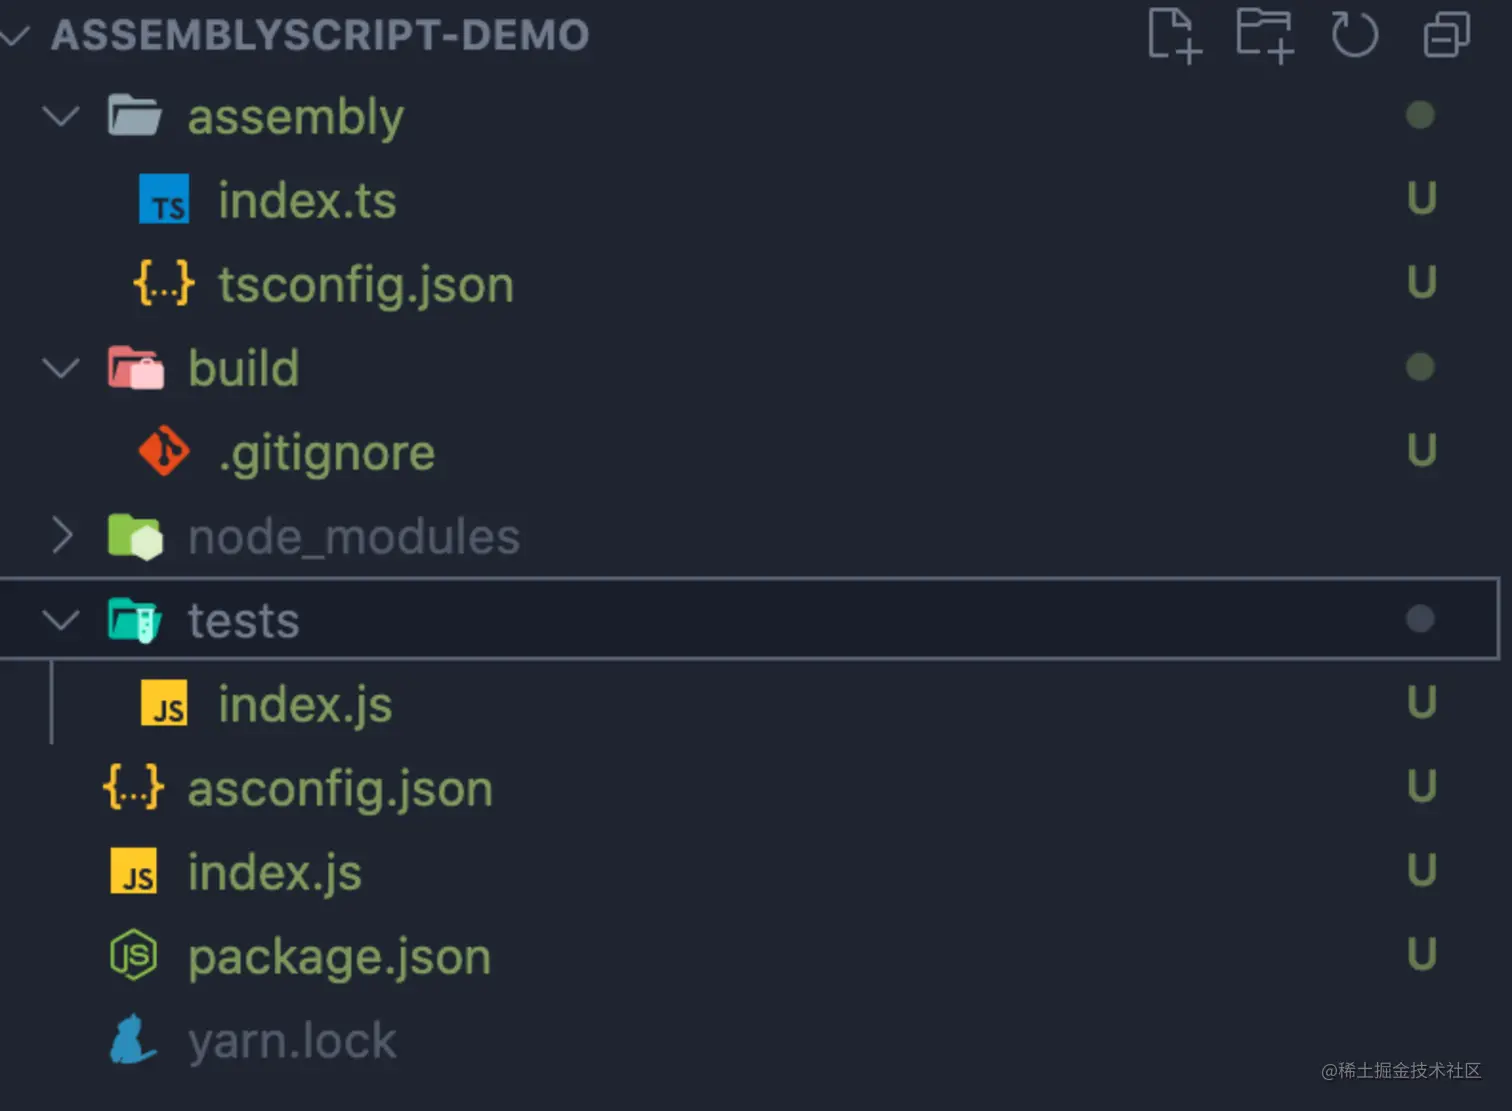This screenshot has width=1512, height=1111.
Task: Click the New Folder icon
Action: (x=1264, y=36)
